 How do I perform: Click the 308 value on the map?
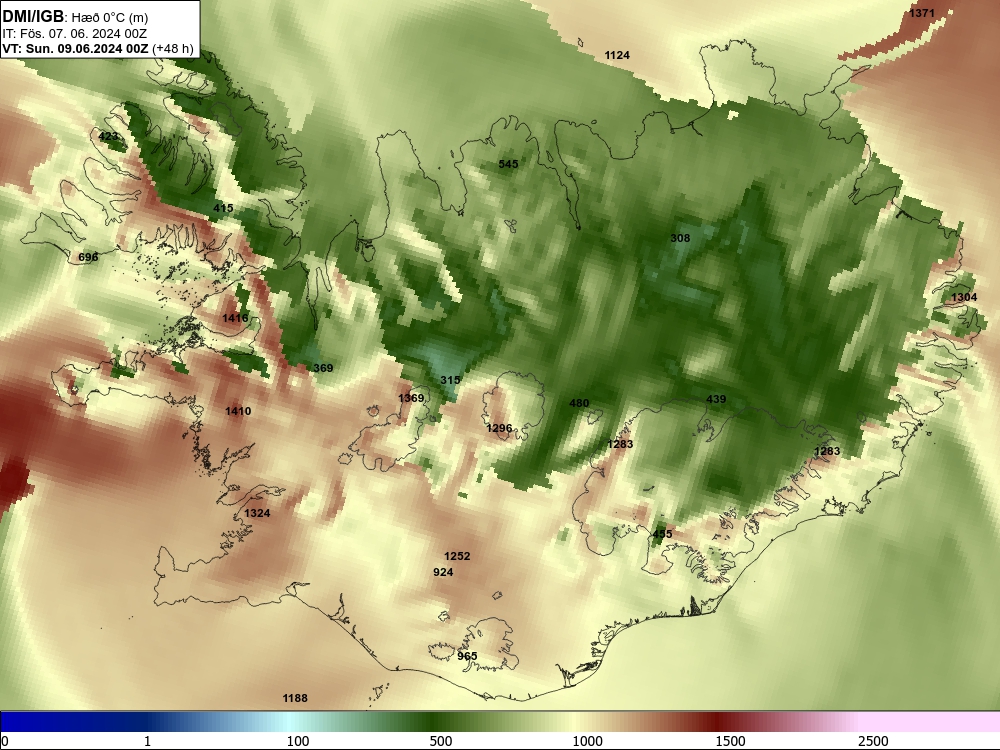680,238
